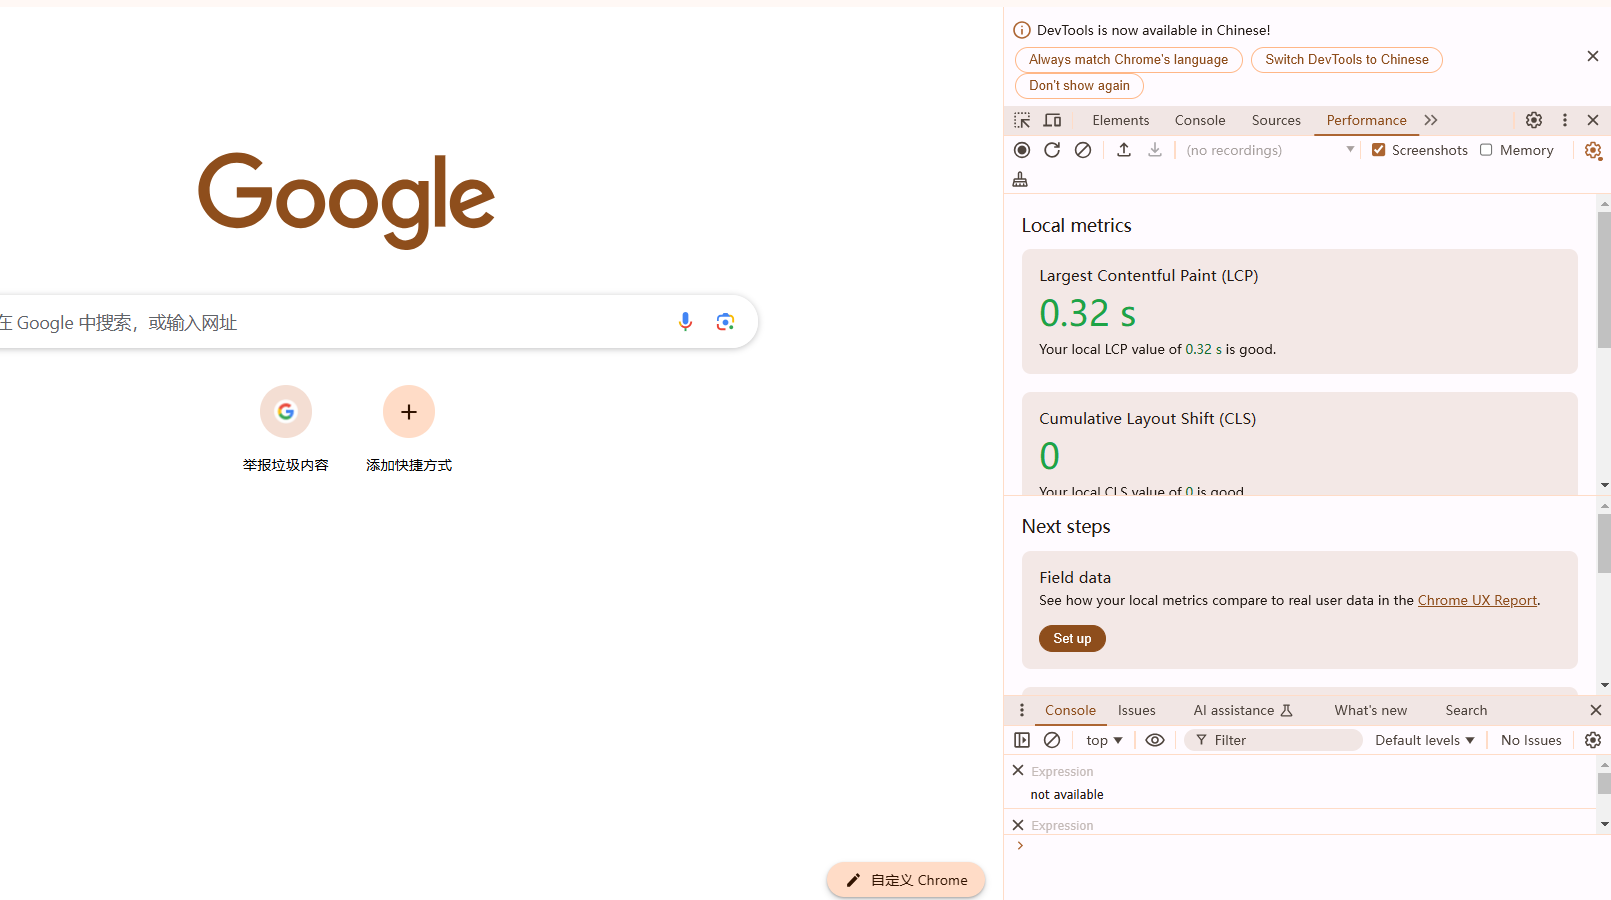Search by image with Google Lens icon
Screen dimensions: 1611x900
coord(725,321)
